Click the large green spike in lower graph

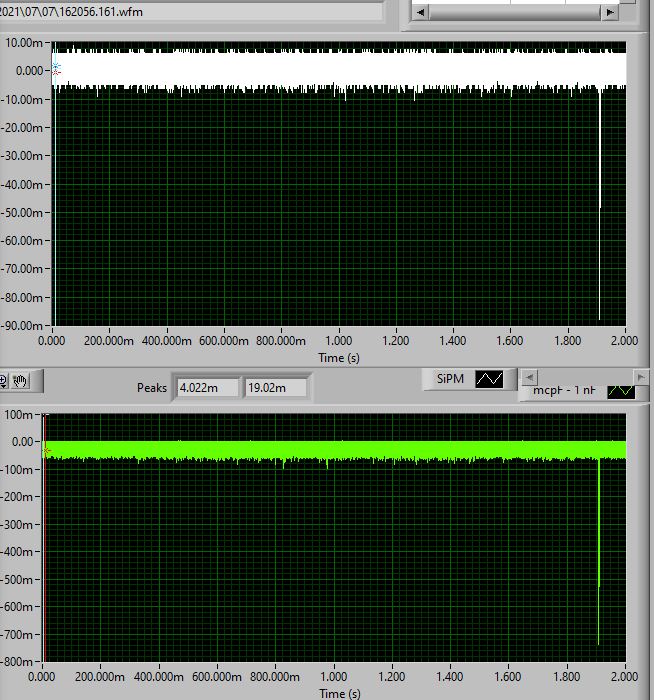(x=599, y=551)
